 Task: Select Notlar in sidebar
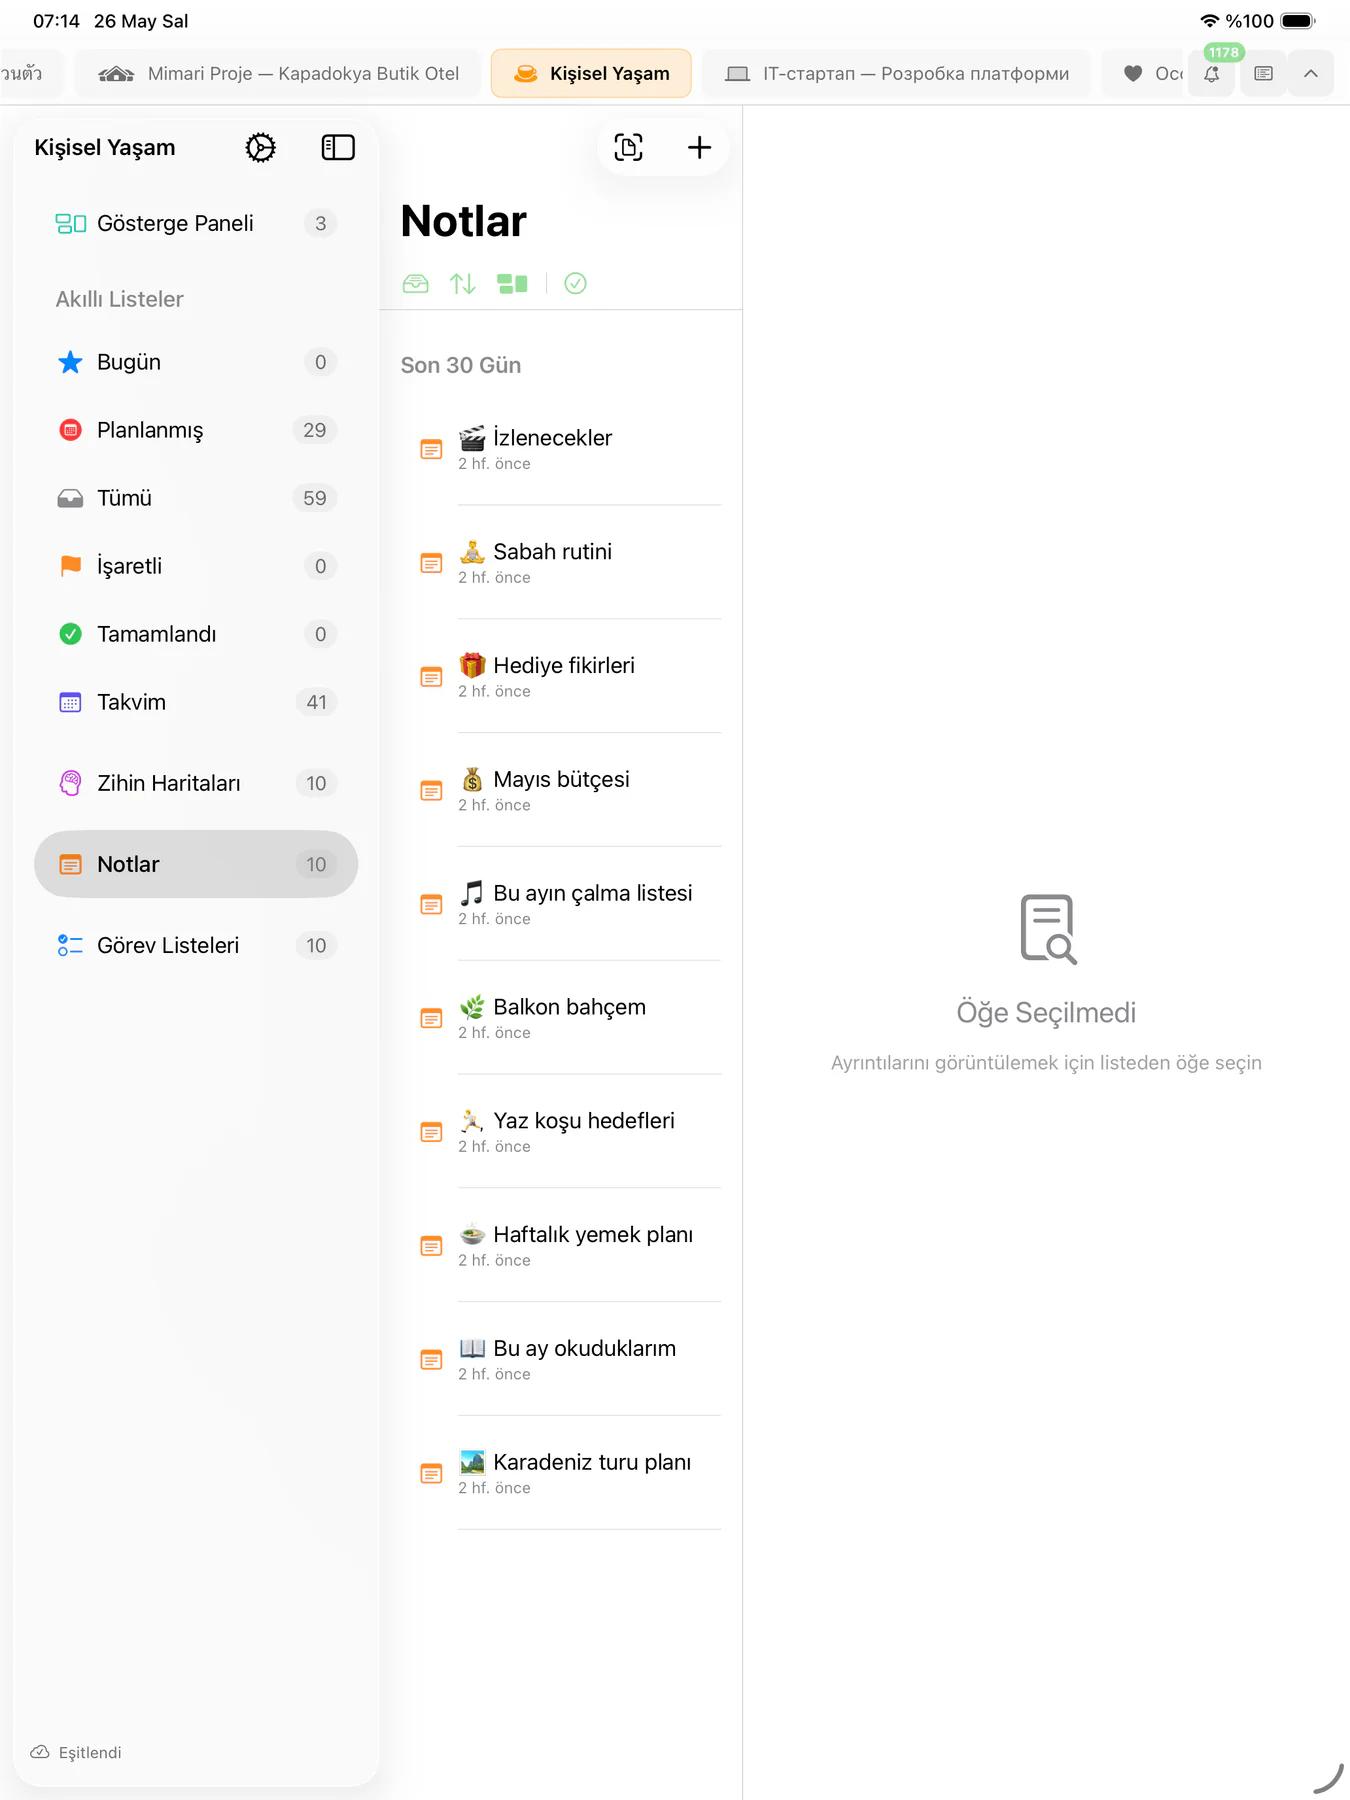point(196,864)
